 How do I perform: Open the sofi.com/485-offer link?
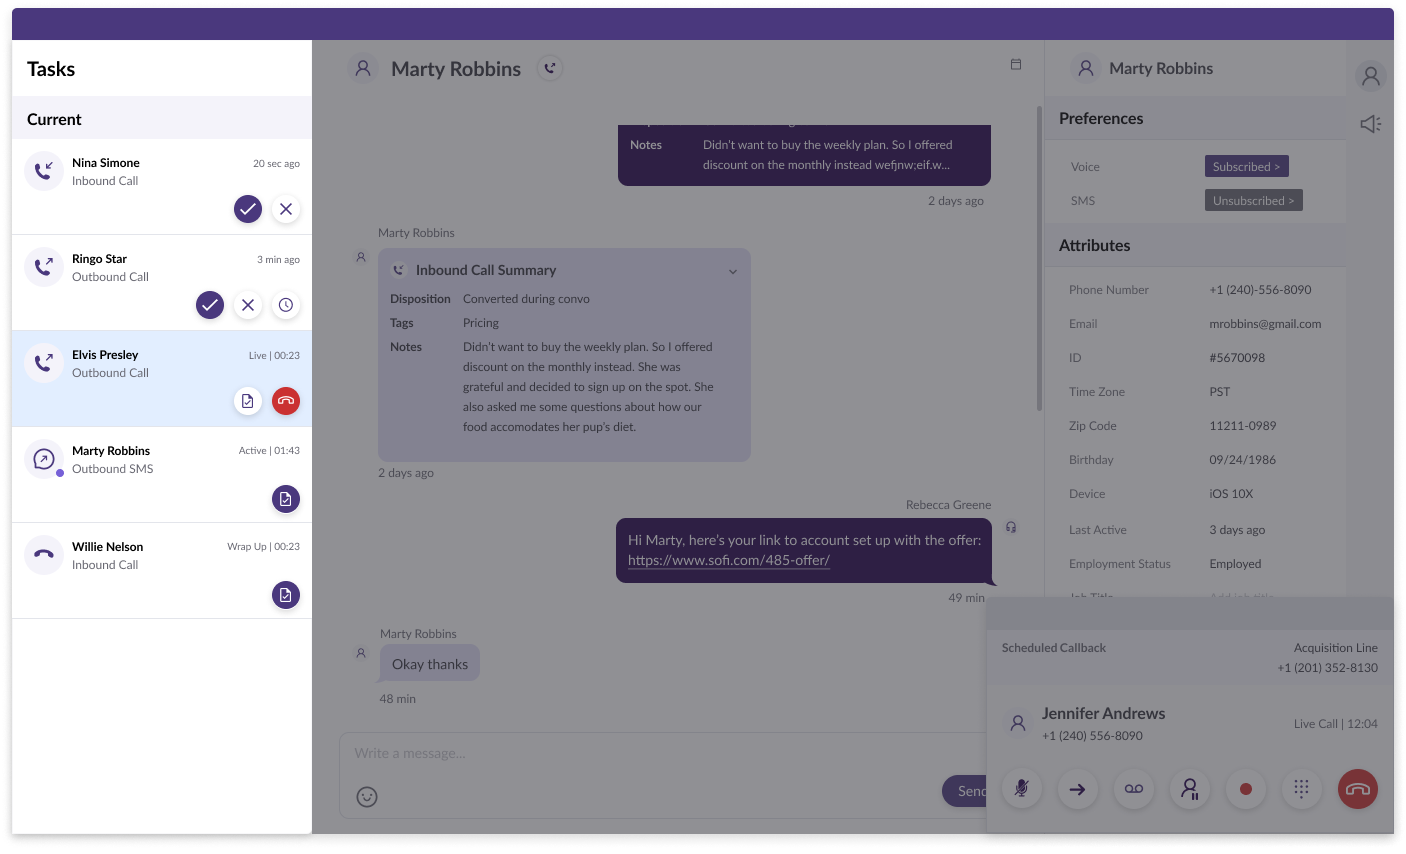point(729,560)
